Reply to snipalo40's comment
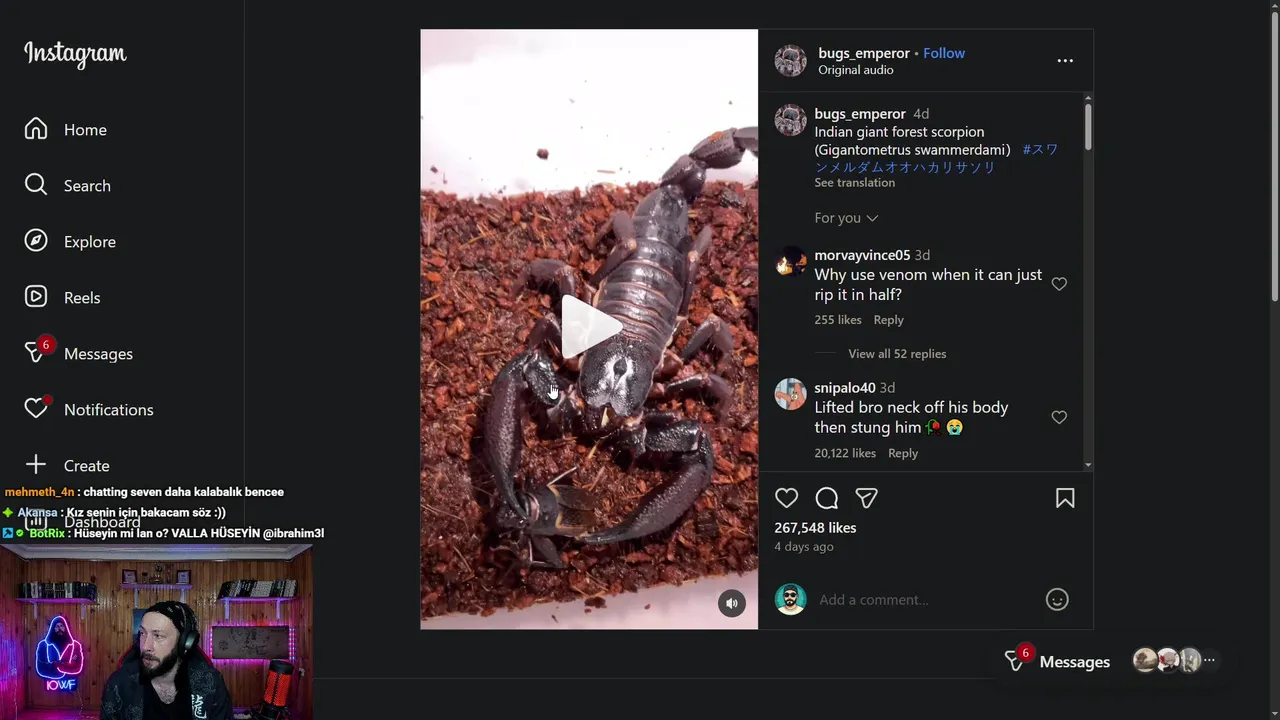 [903, 453]
